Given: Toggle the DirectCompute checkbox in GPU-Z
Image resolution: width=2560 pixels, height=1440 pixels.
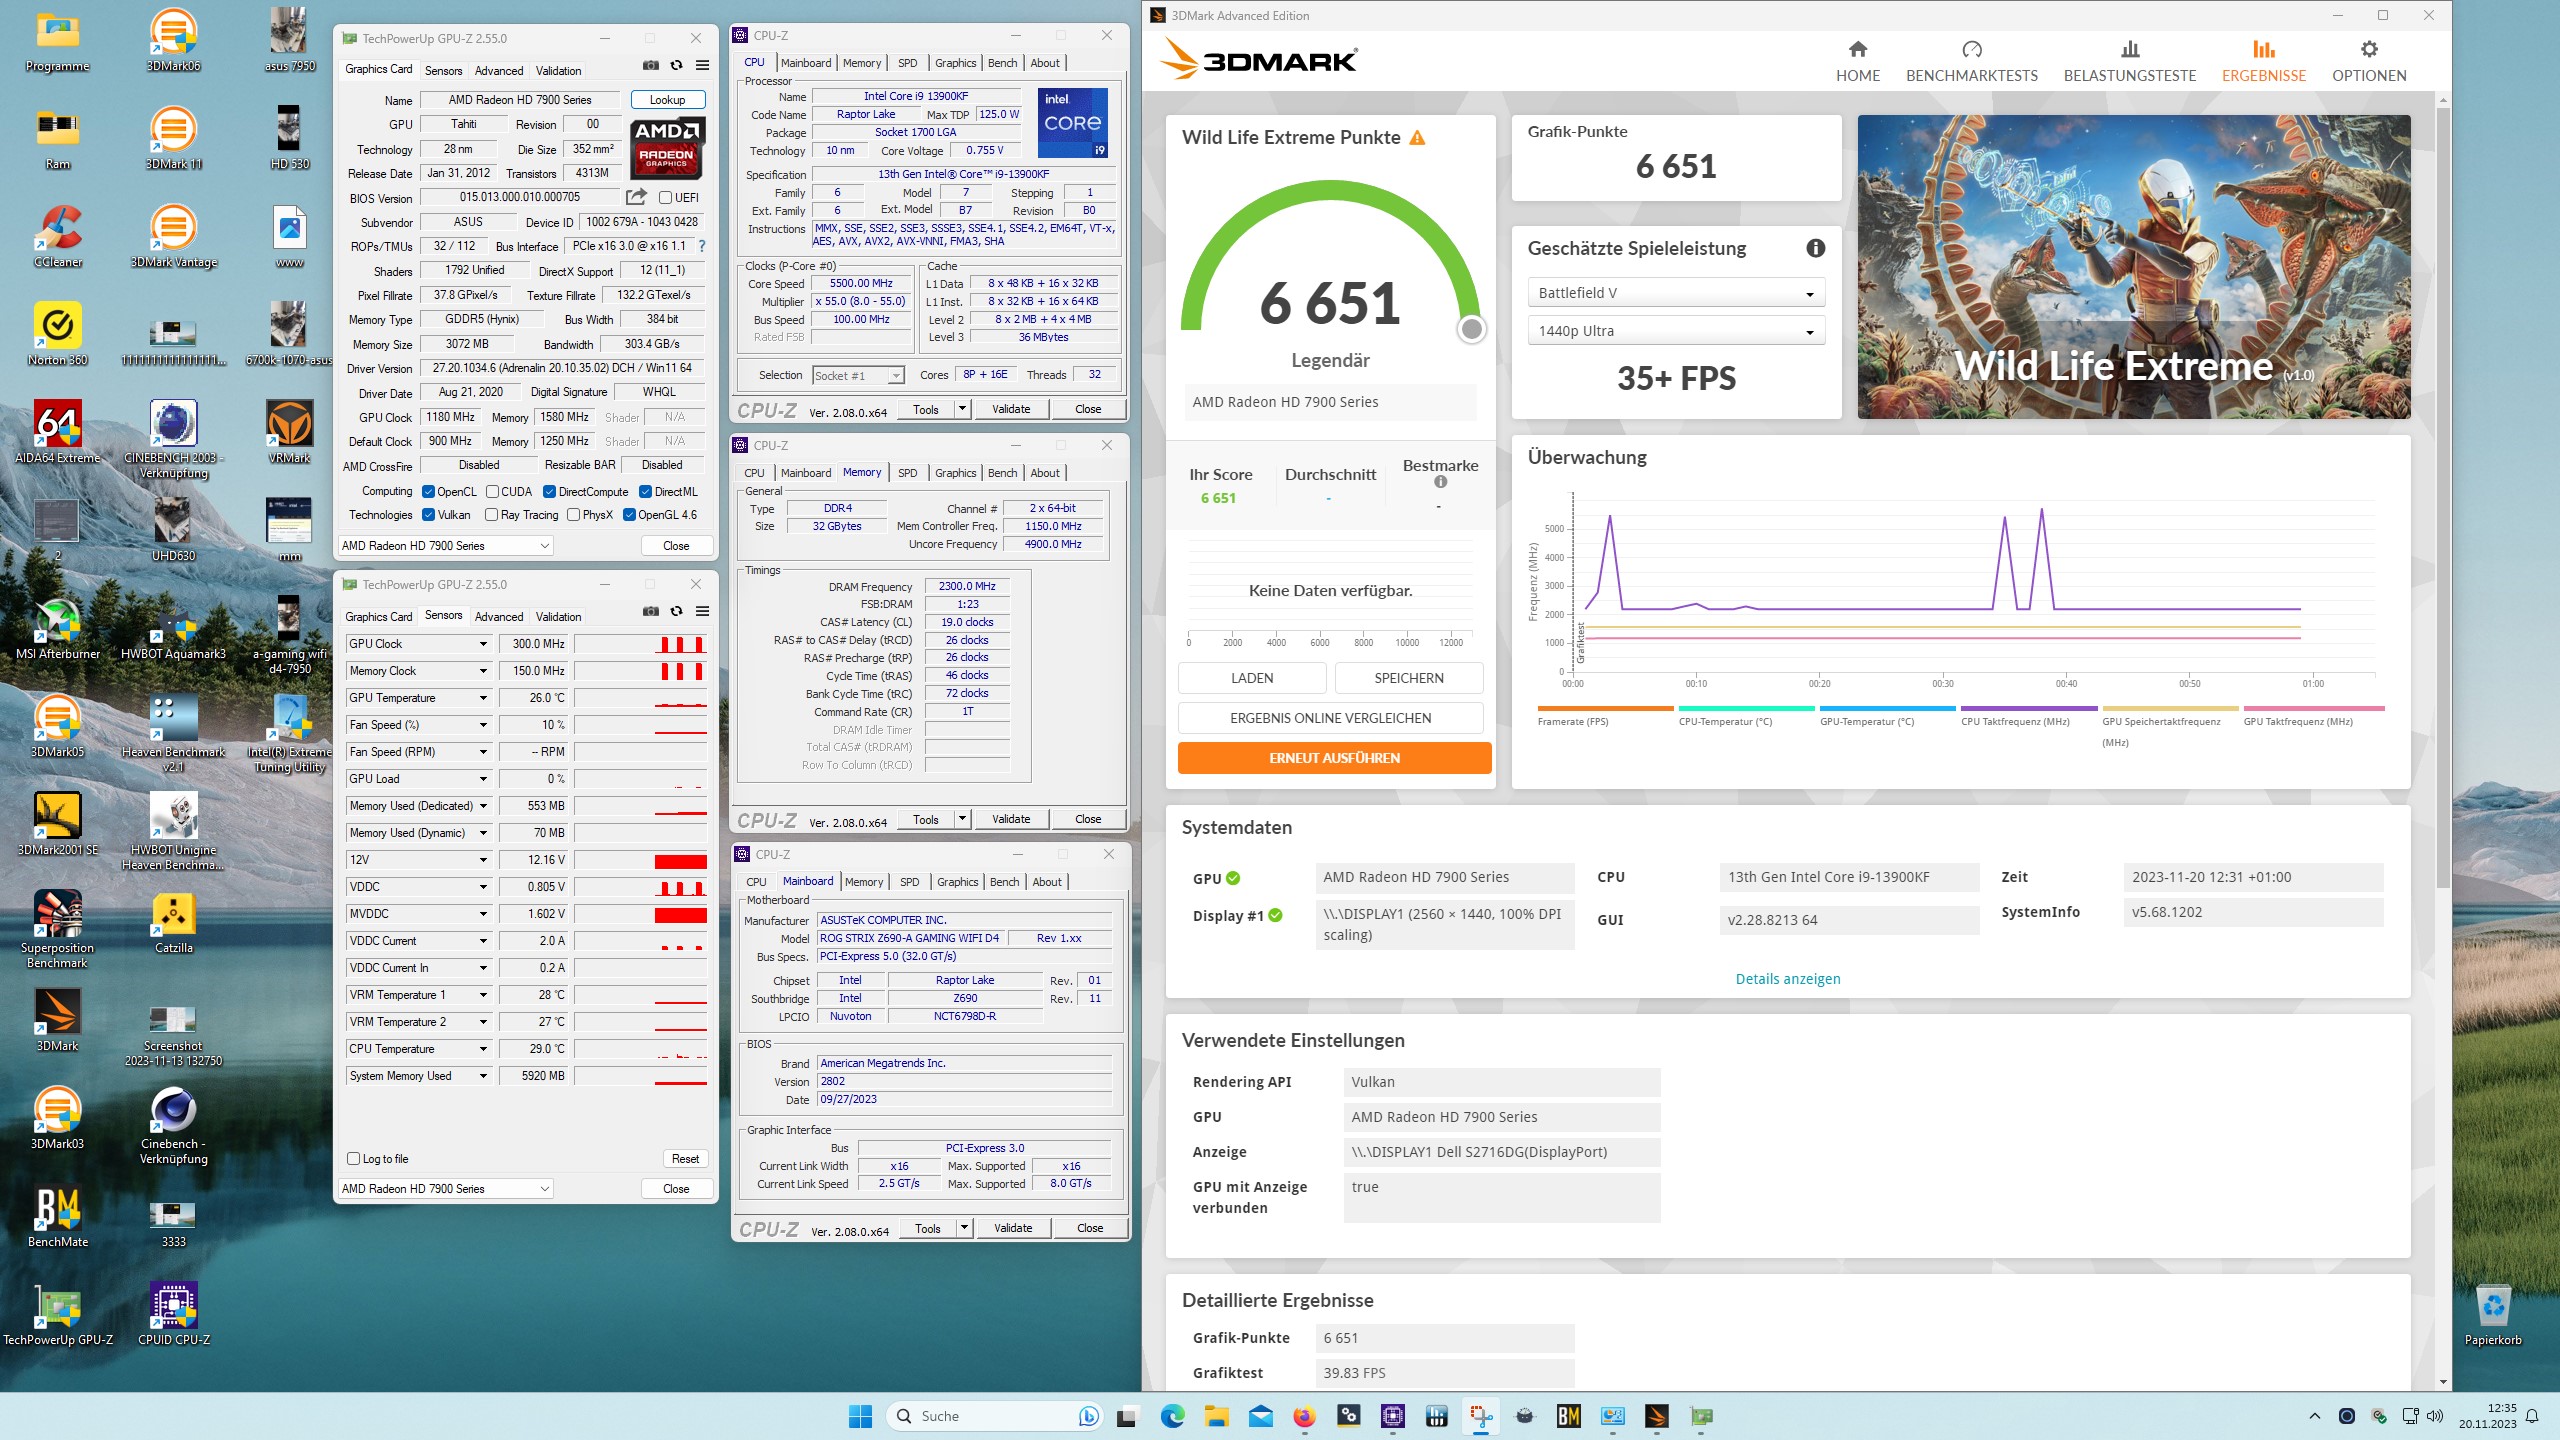Looking at the screenshot, I should (549, 492).
